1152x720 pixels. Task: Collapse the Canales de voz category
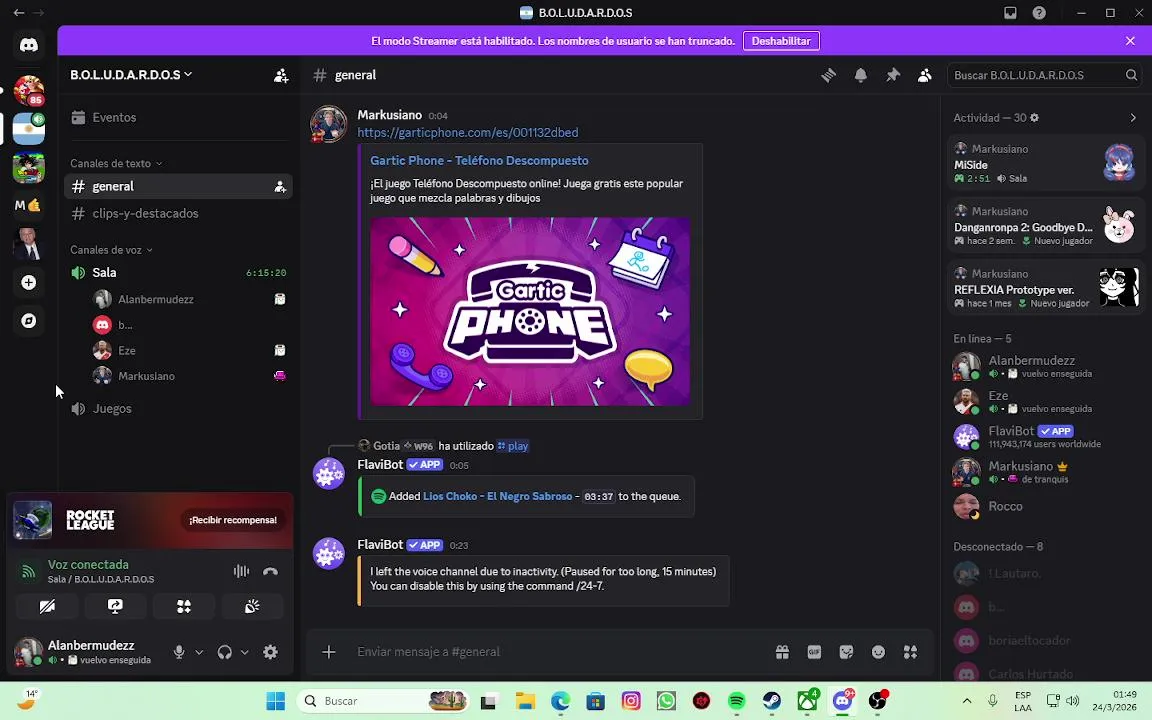click(x=111, y=250)
